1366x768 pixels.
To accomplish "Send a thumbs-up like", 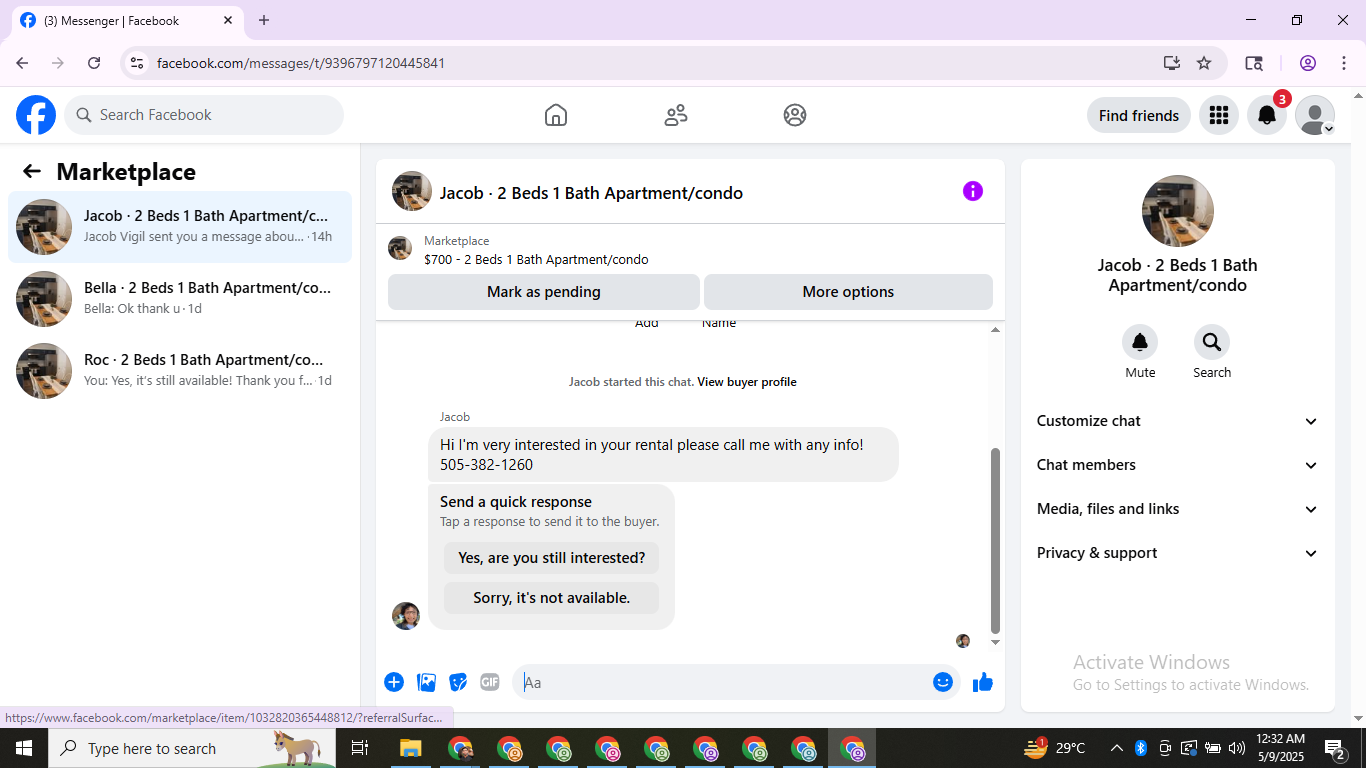I will (983, 682).
